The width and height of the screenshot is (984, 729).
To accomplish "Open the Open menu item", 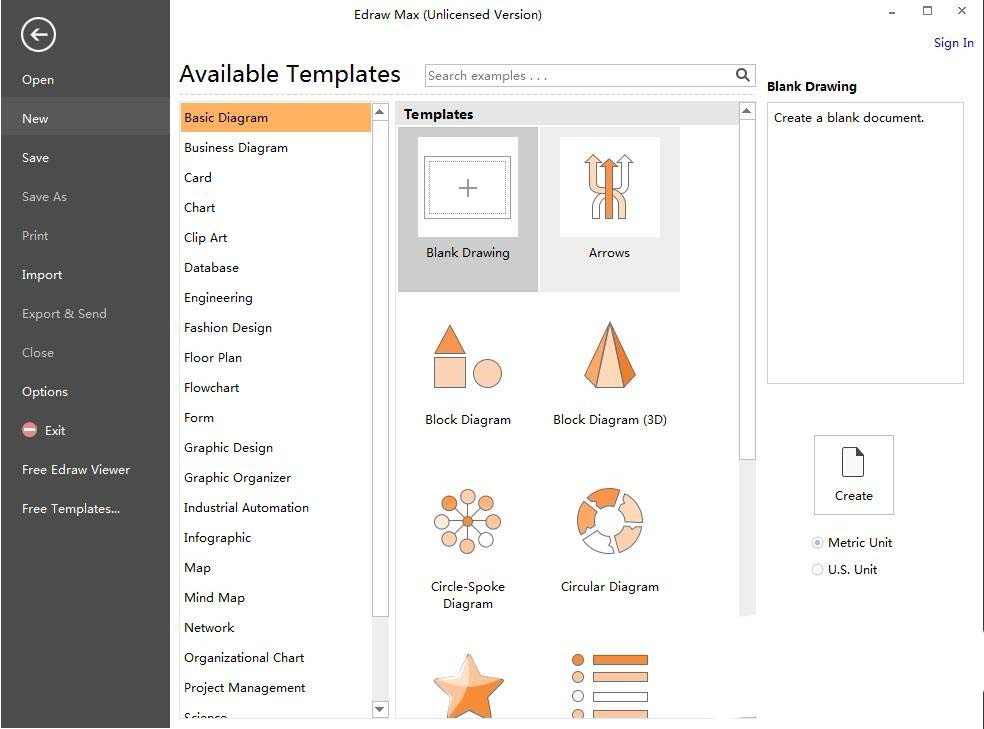I will [38, 80].
